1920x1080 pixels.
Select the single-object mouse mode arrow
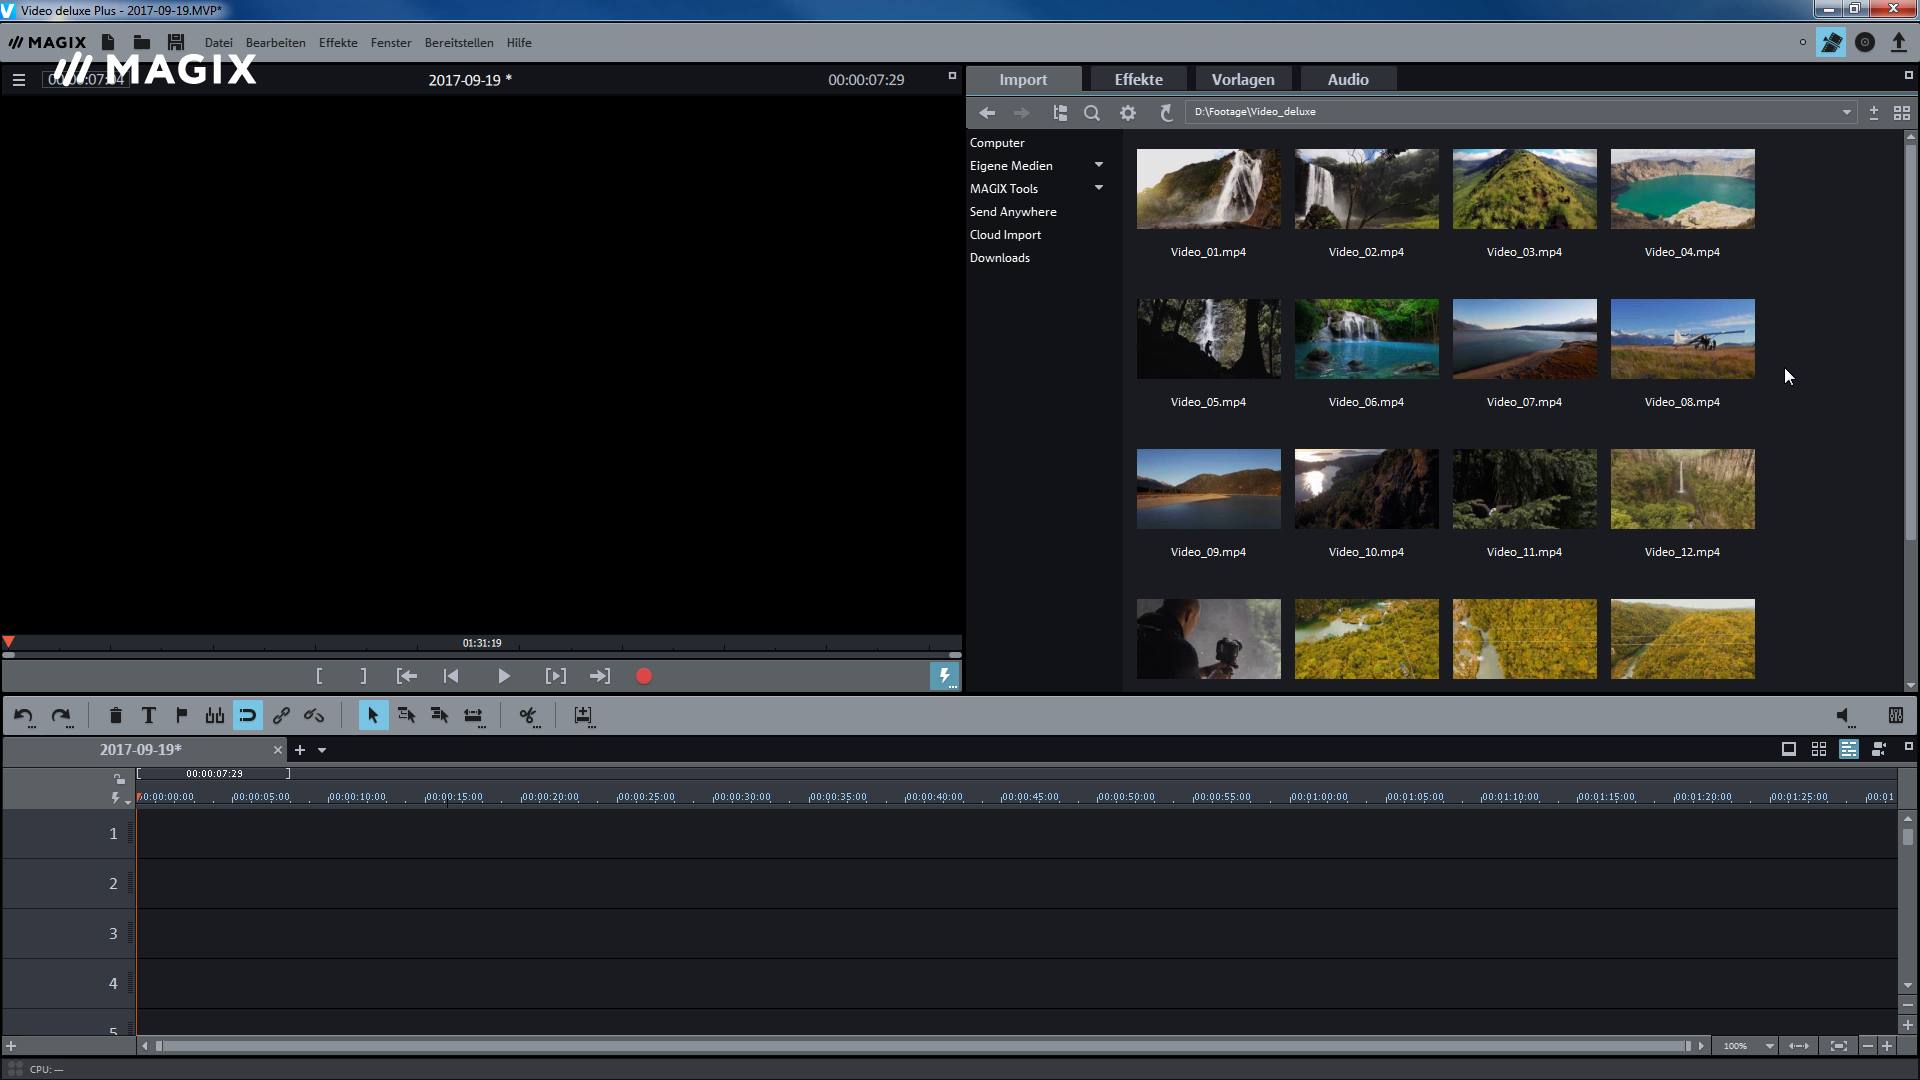[x=373, y=716]
